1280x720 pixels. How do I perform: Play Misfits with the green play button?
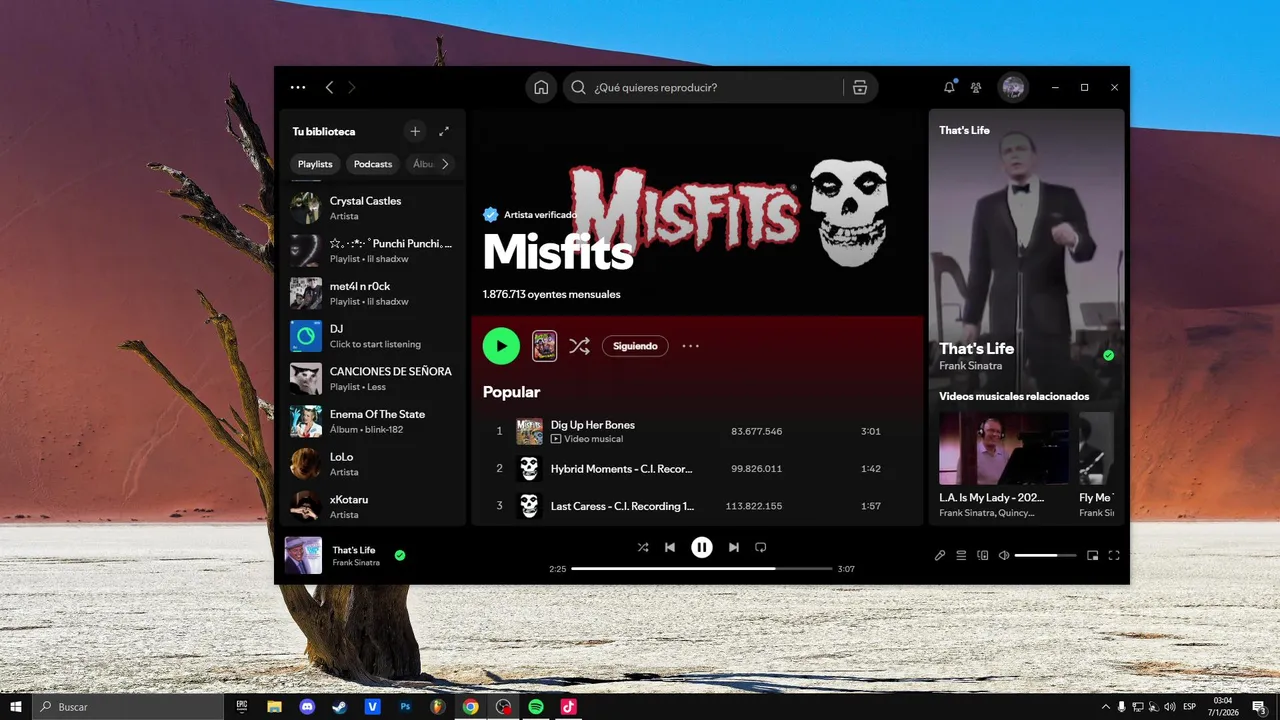(x=501, y=346)
